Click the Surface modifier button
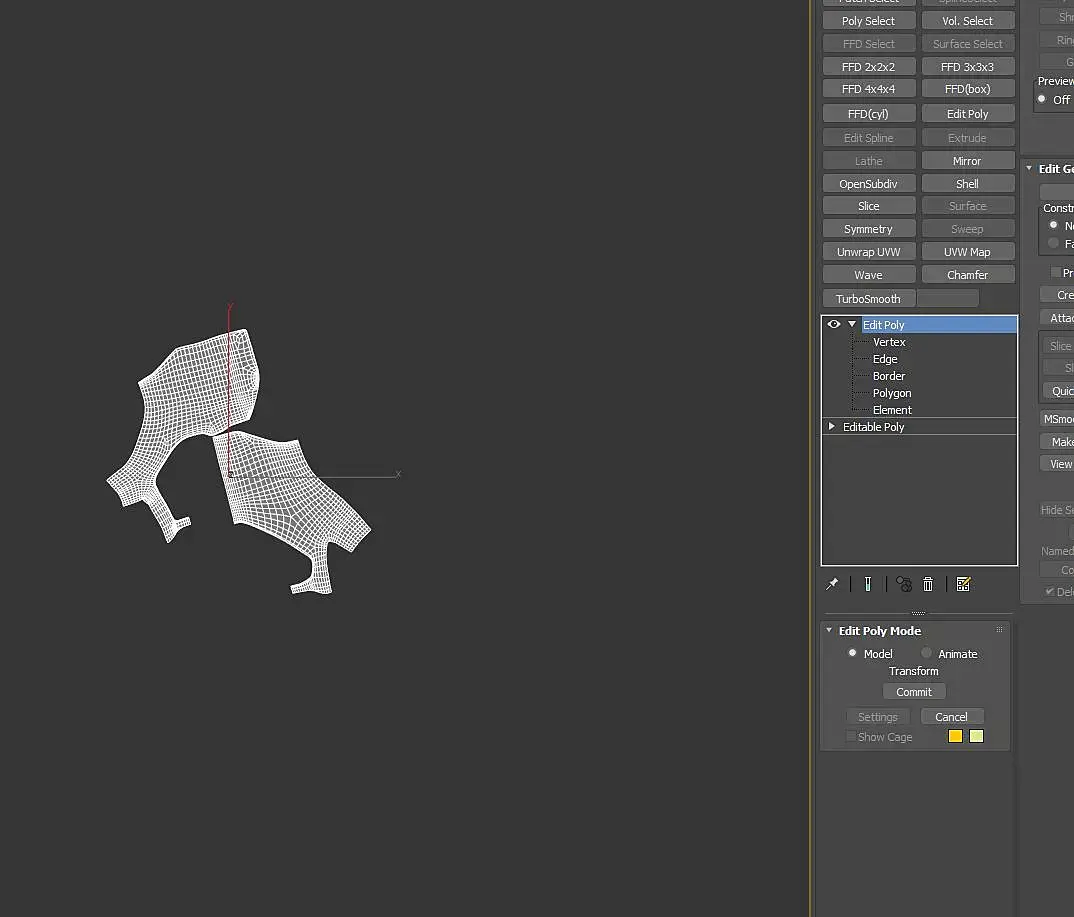Image resolution: width=1074 pixels, height=917 pixels. (968, 206)
